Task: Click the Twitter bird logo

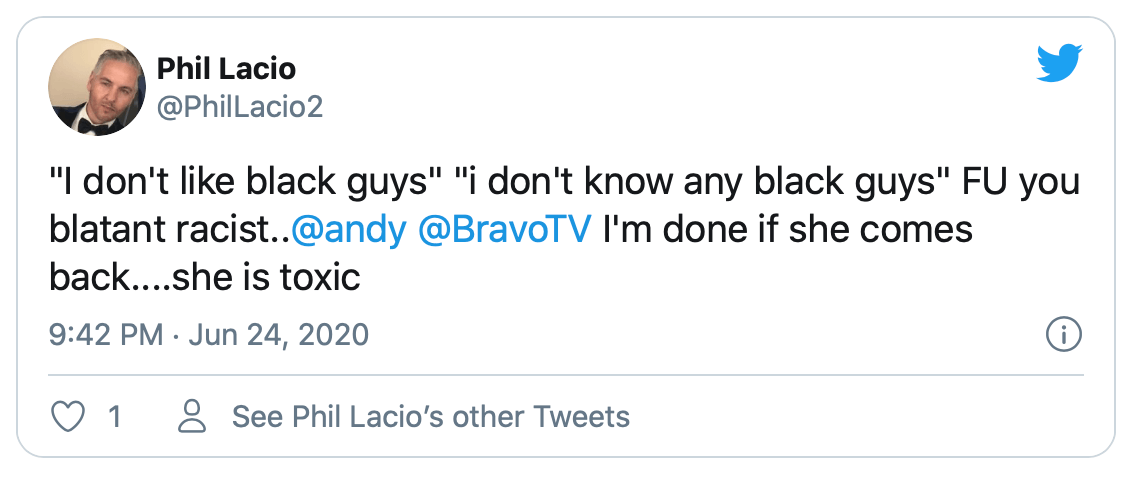Action: point(1060,65)
